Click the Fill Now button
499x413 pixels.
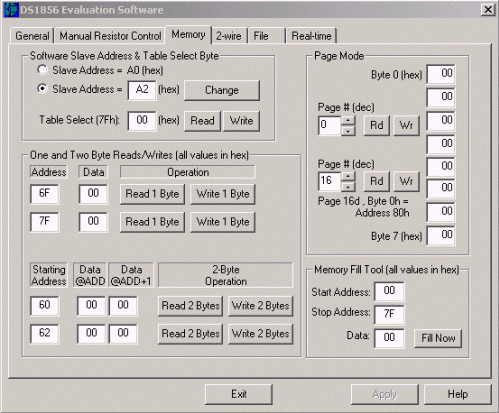tap(438, 338)
